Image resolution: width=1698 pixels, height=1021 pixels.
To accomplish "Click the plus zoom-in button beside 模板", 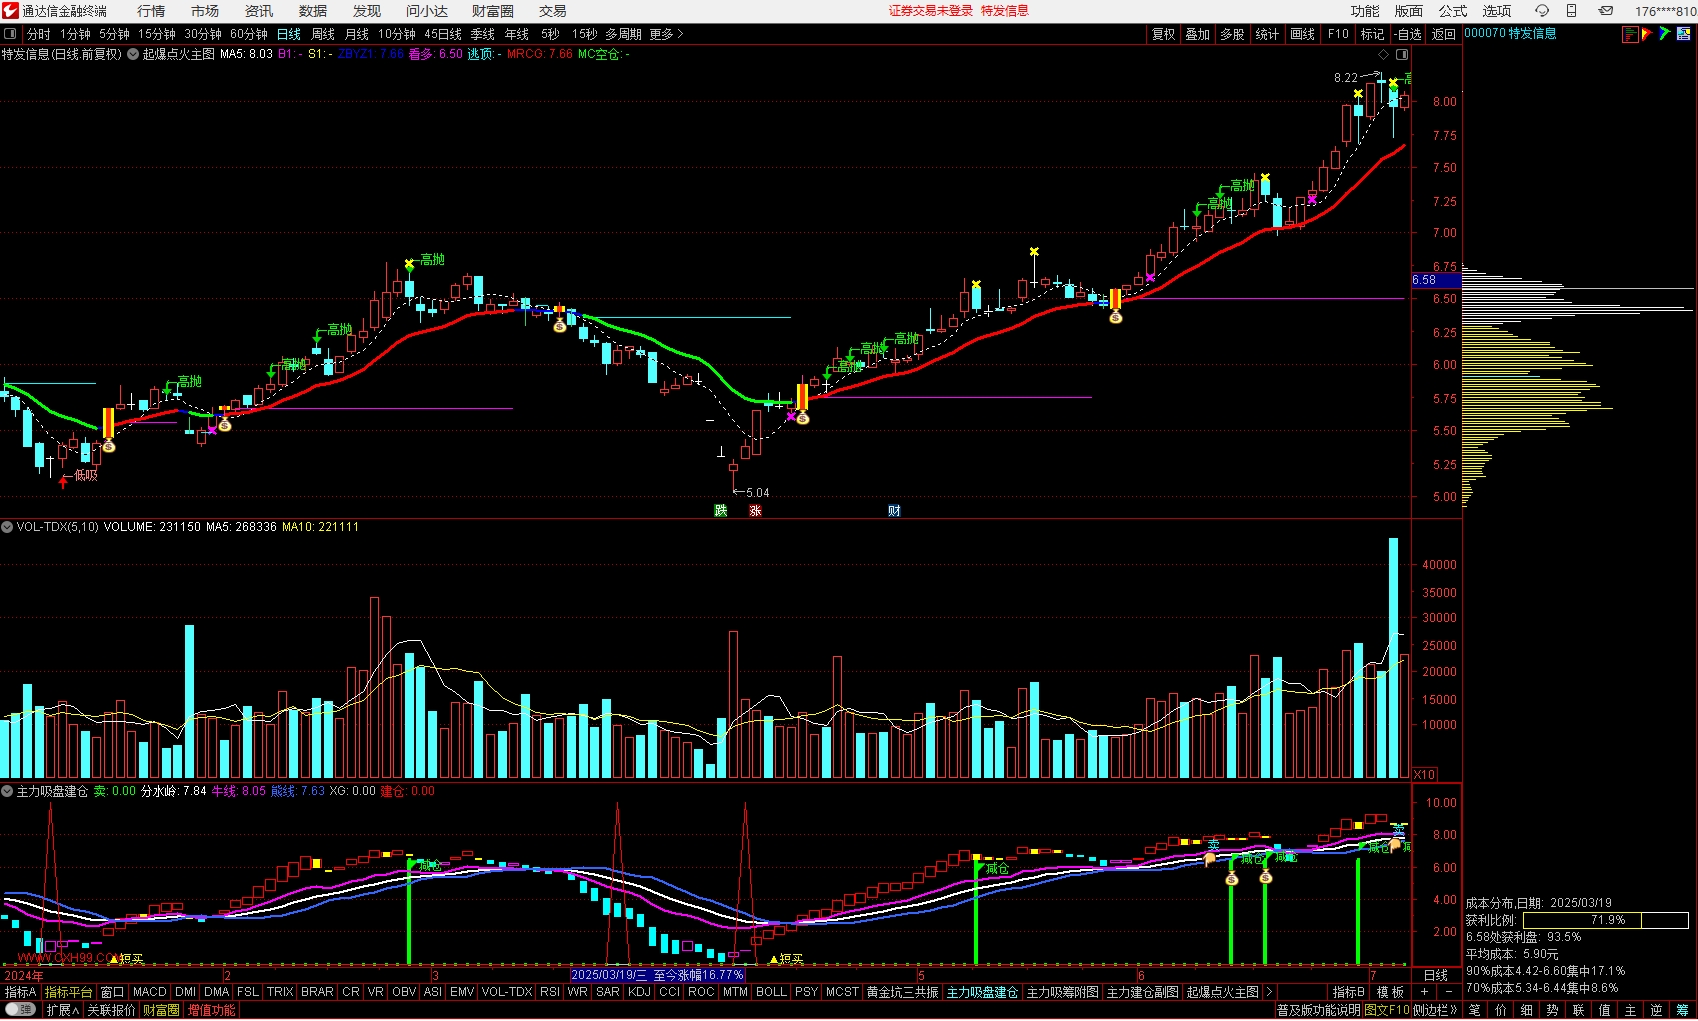I will pyautogui.click(x=1425, y=992).
